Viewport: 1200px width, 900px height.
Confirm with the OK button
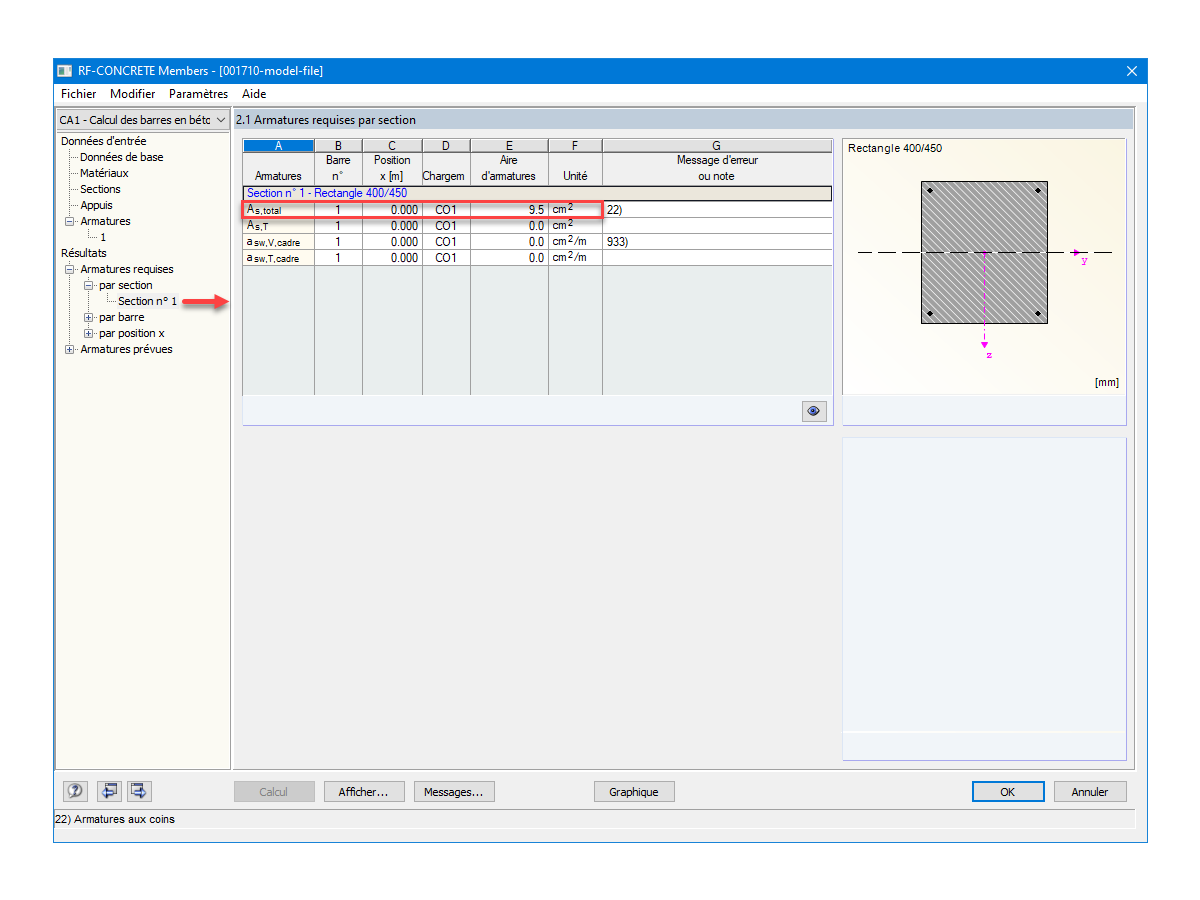pos(1008,791)
